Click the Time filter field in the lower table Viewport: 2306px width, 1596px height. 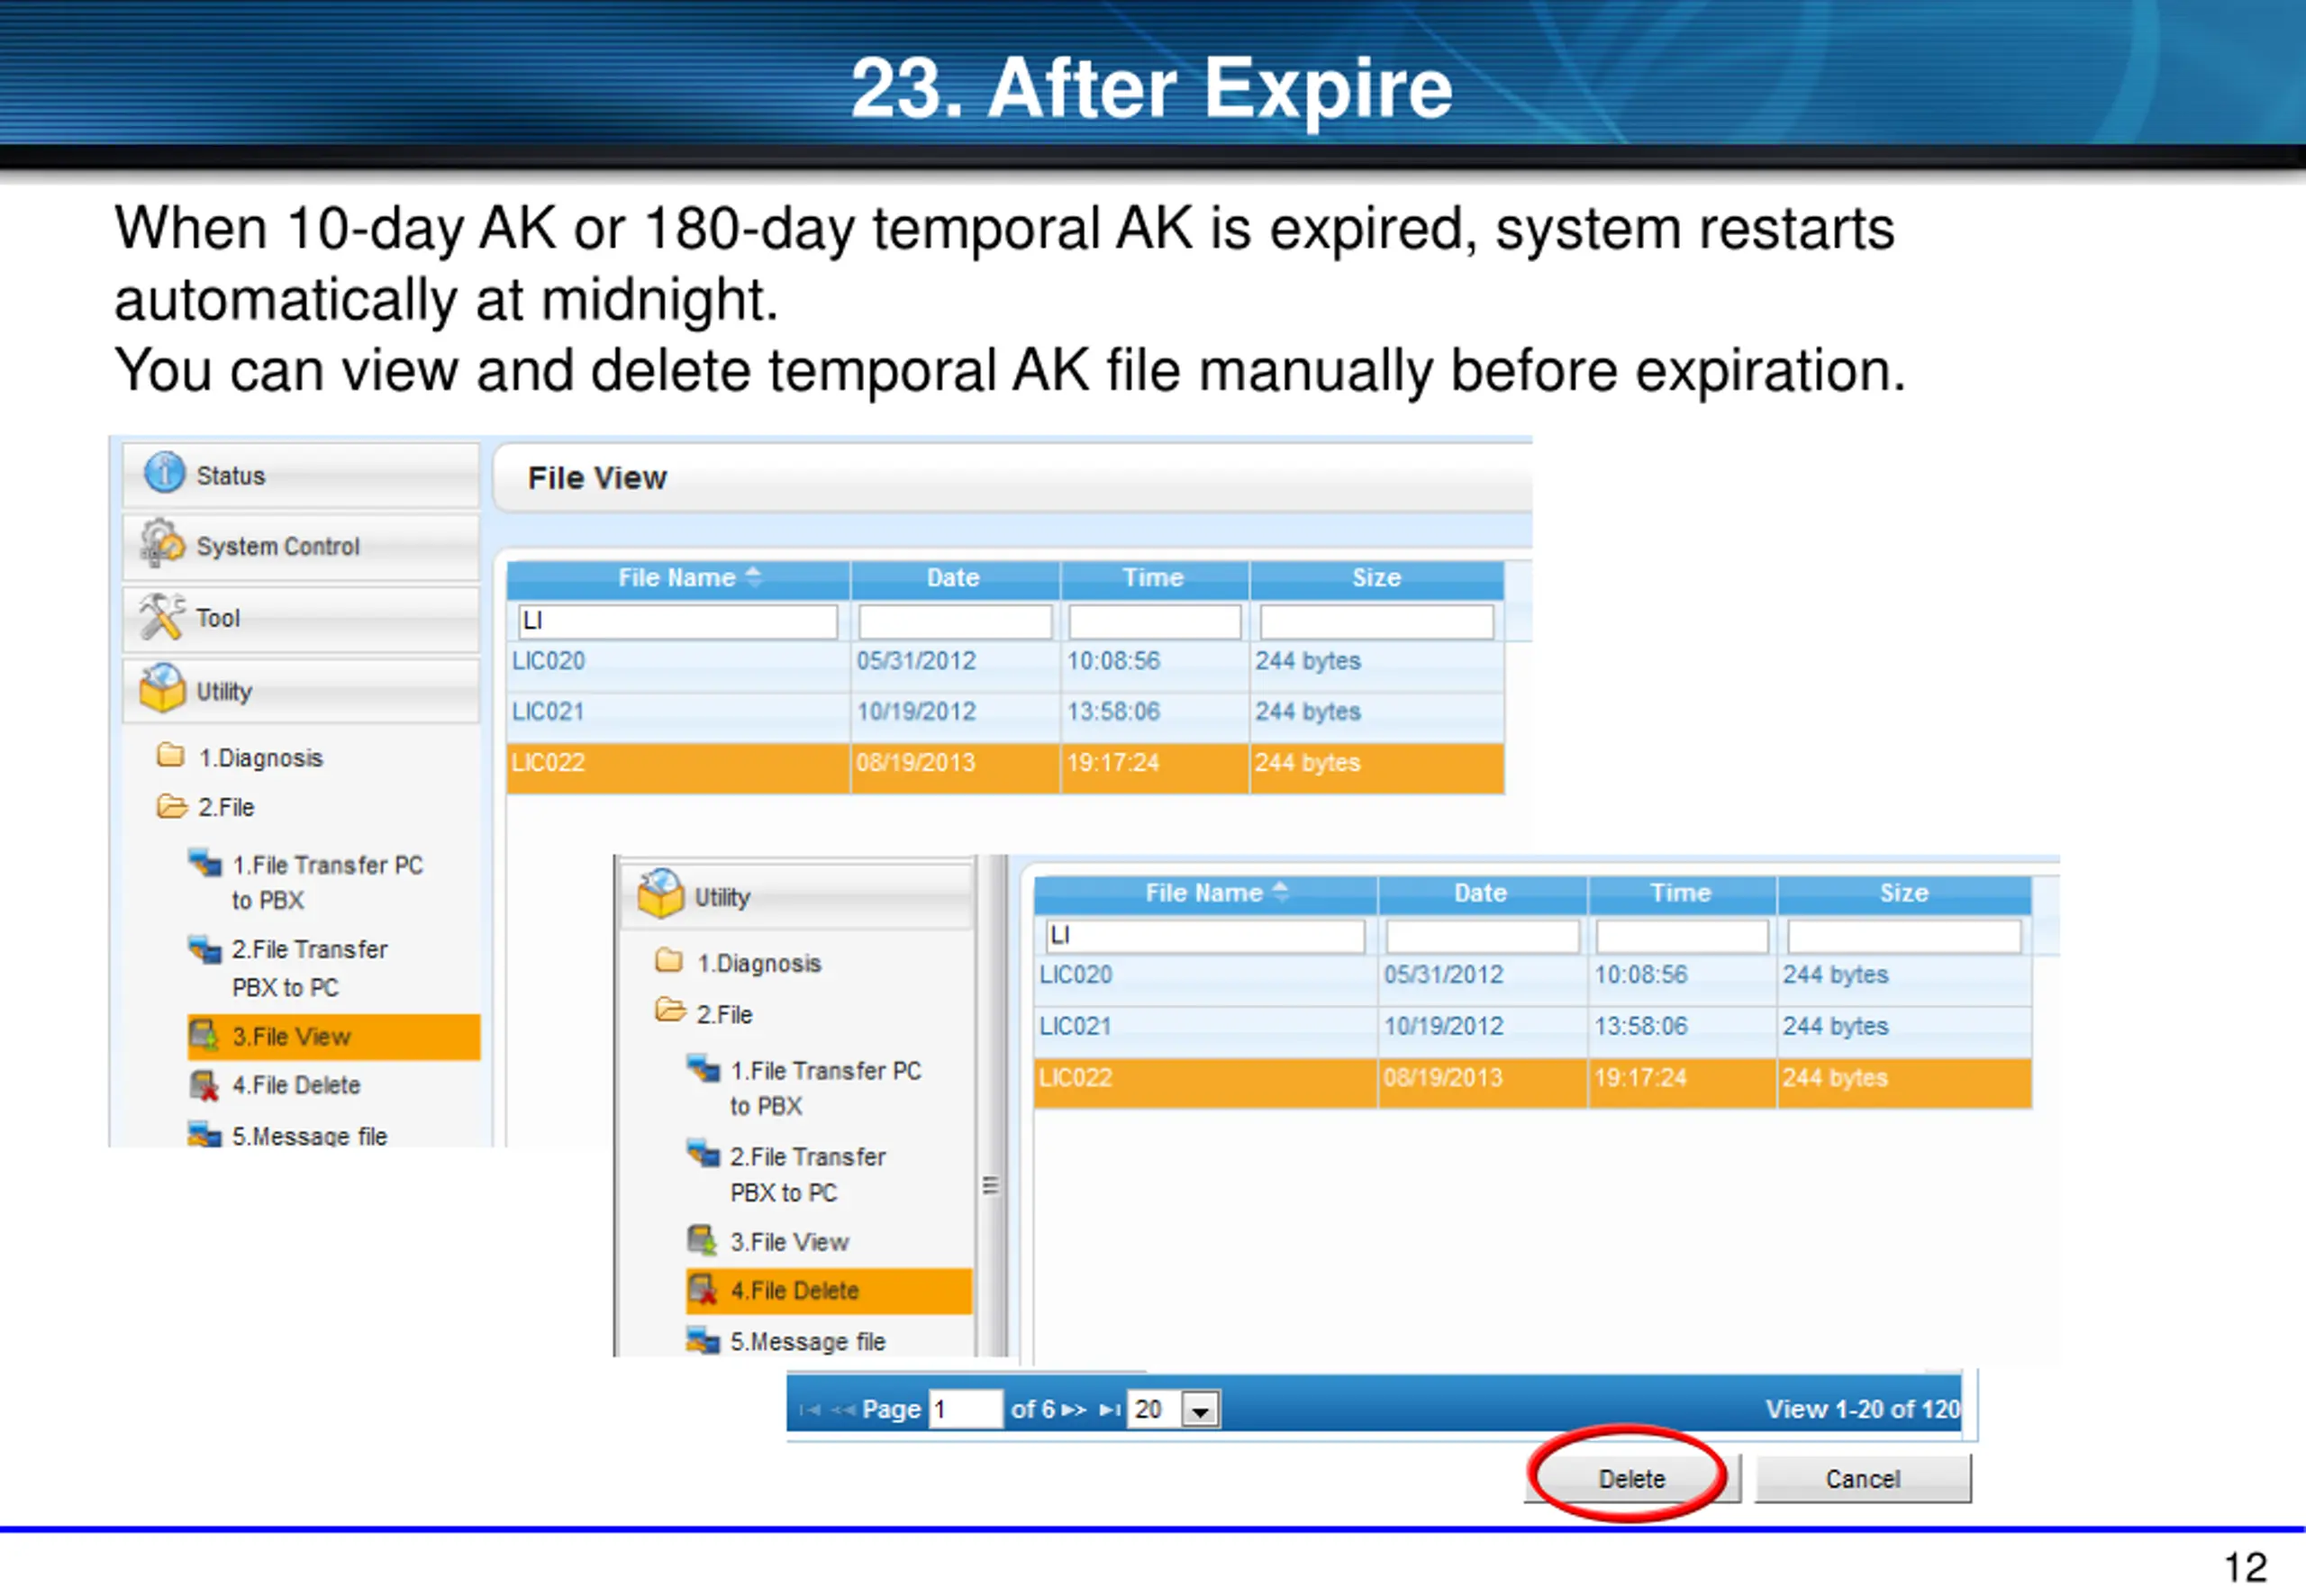click(x=1681, y=936)
